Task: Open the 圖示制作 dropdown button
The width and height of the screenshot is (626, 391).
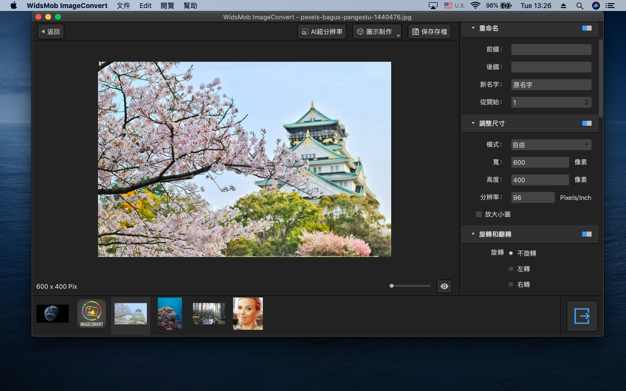Action: click(x=377, y=32)
